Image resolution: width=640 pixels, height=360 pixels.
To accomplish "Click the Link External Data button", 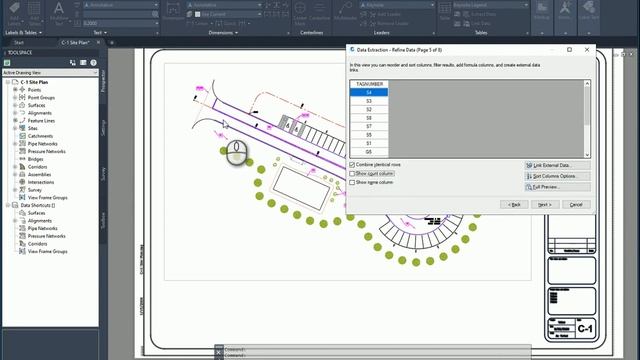I will (x=557, y=165).
